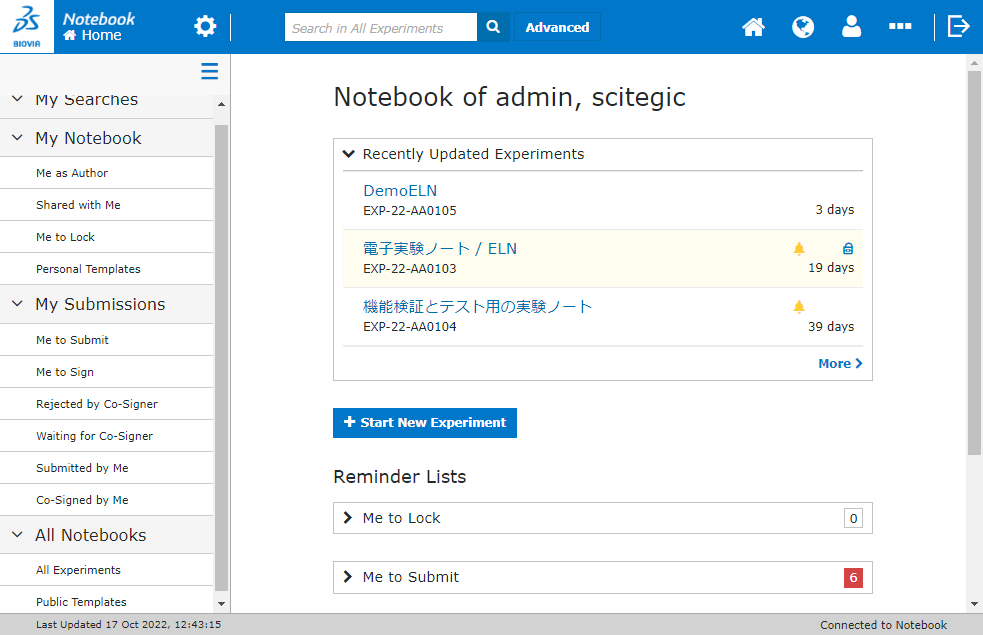Click lock icon on EXP-22-AA0103 row
Image resolution: width=983 pixels, height=635 pixels.
point(848,249)
